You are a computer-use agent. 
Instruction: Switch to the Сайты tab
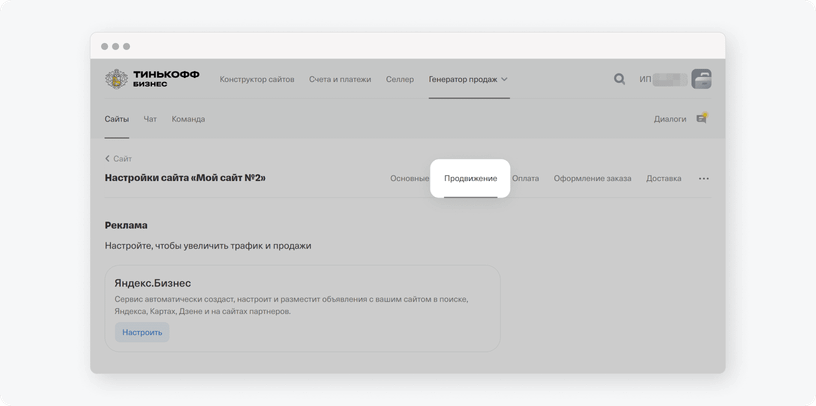(x=117, y=119)
